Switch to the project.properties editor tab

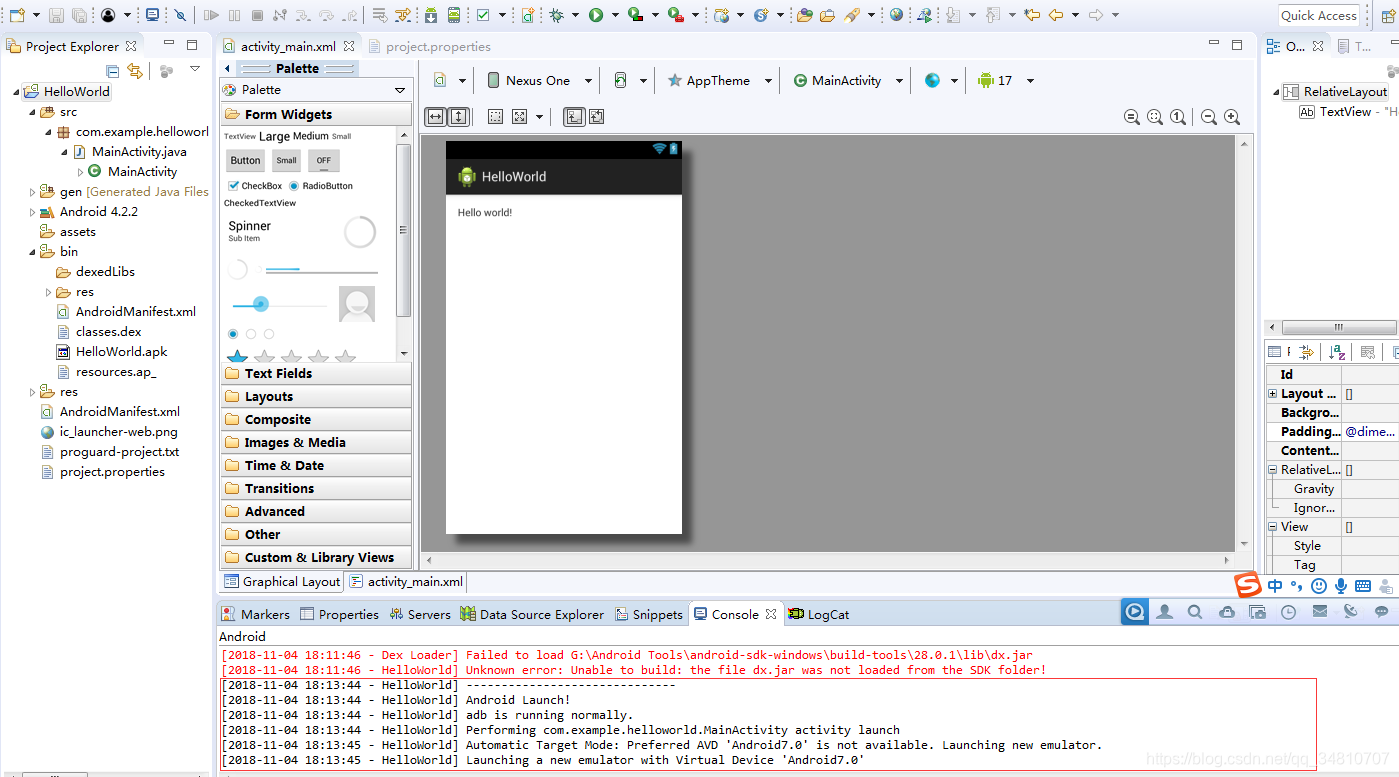pos(430,47)
